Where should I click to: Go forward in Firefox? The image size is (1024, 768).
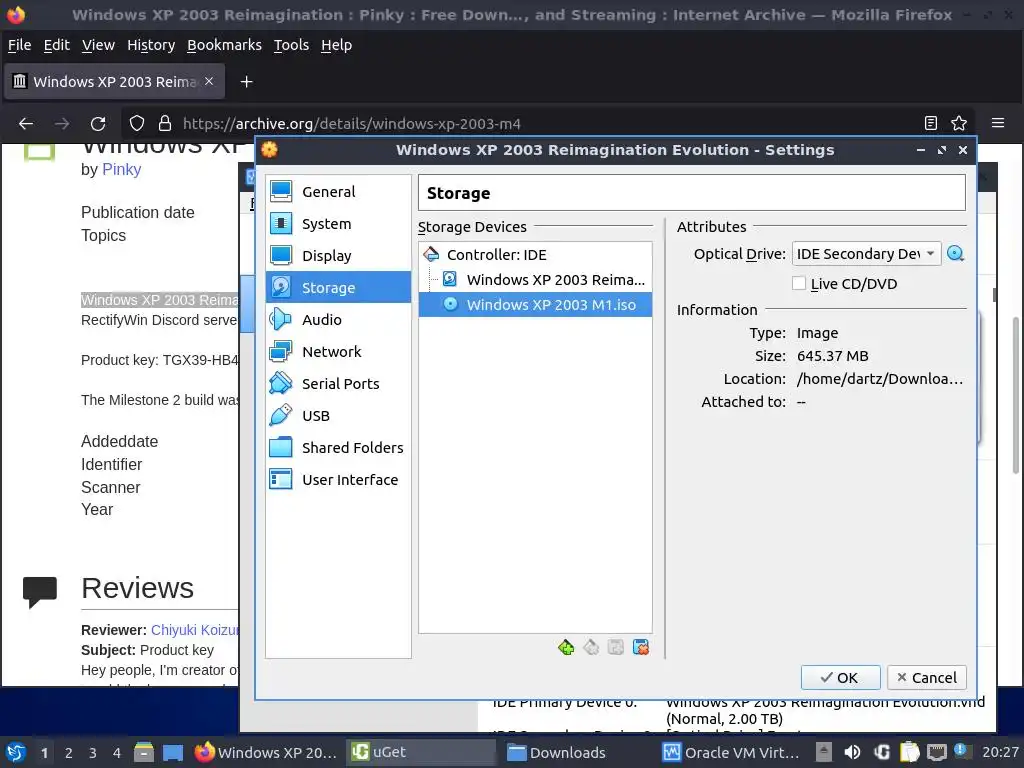[62, 123]
